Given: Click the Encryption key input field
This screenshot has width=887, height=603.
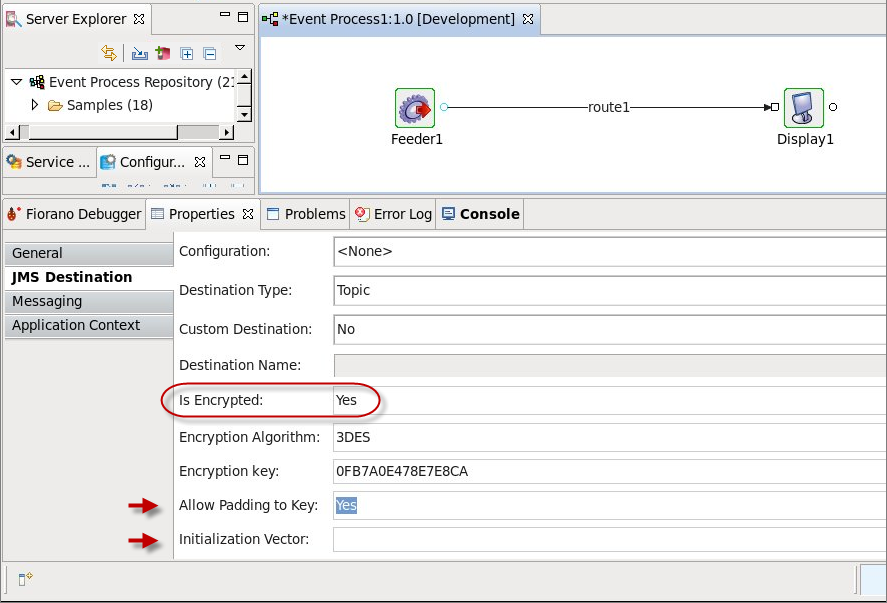Looking at the screenshot, I should [x=610, y=471].
